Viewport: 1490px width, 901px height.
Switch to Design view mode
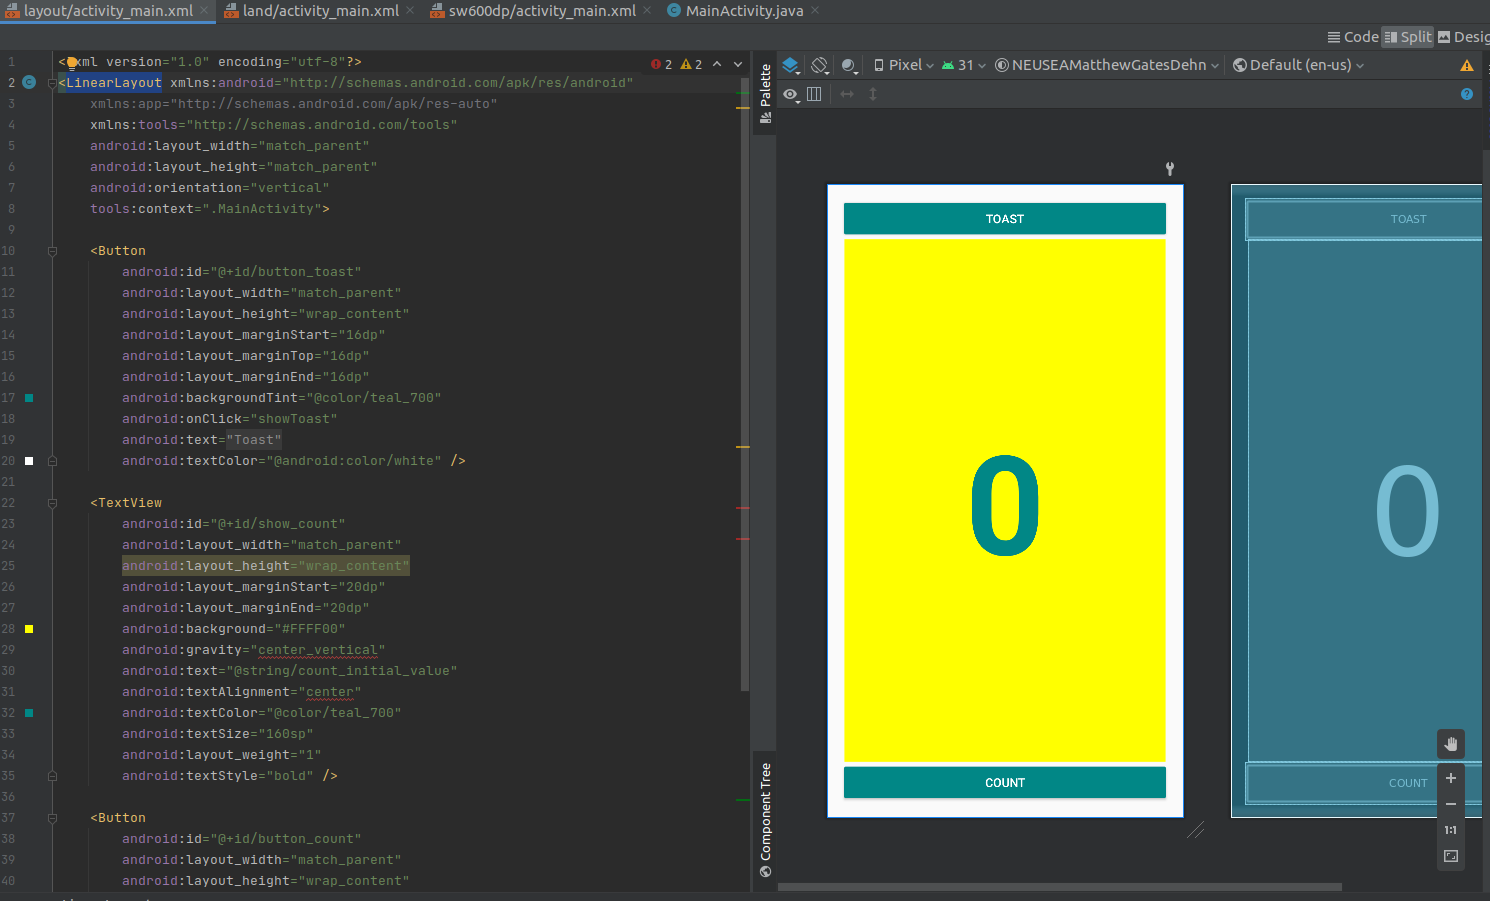[1464, 37]
